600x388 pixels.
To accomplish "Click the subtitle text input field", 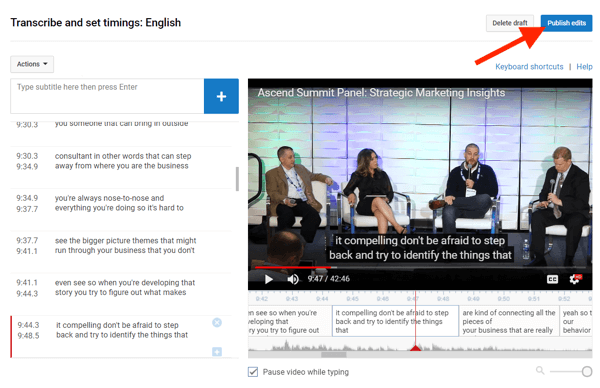I will (107, 96).
